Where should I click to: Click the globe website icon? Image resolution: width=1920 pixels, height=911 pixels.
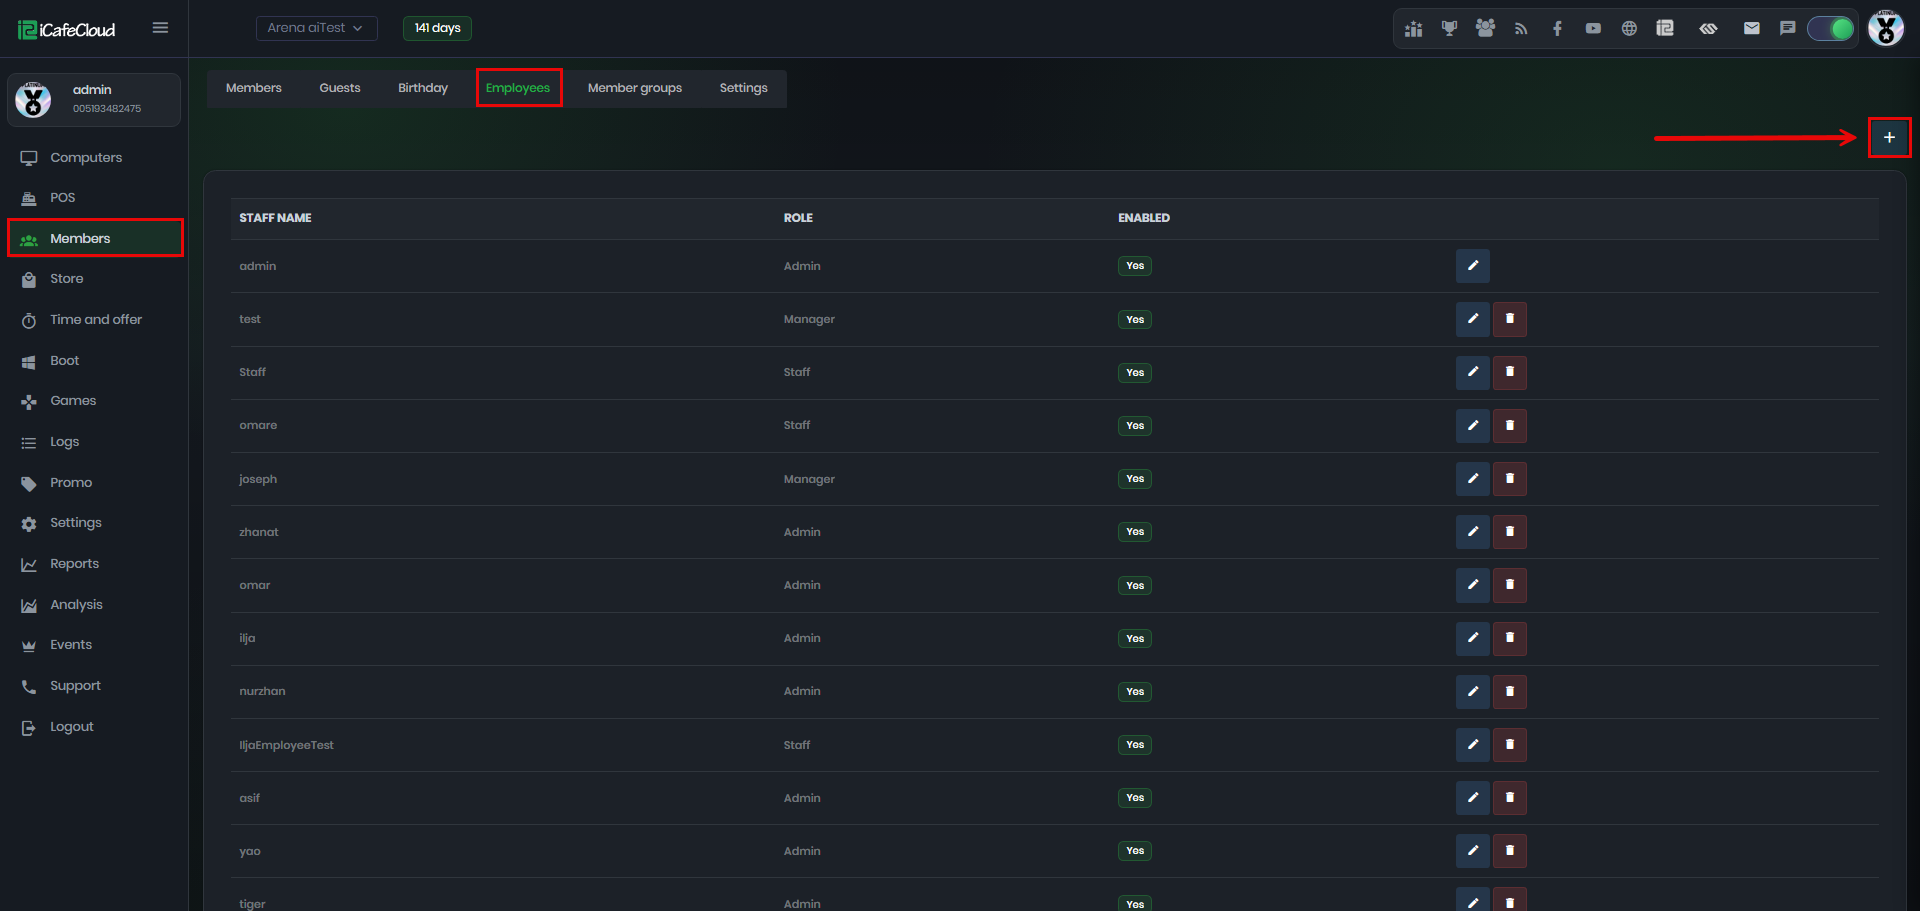[x=1629, y=29]
